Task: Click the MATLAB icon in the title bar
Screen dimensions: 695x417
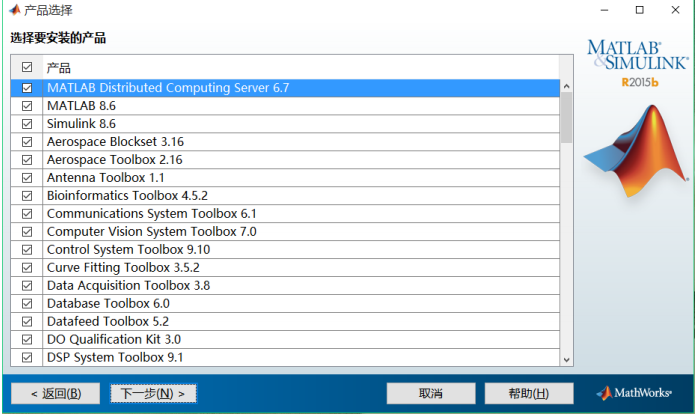Action: coord(15,10)
